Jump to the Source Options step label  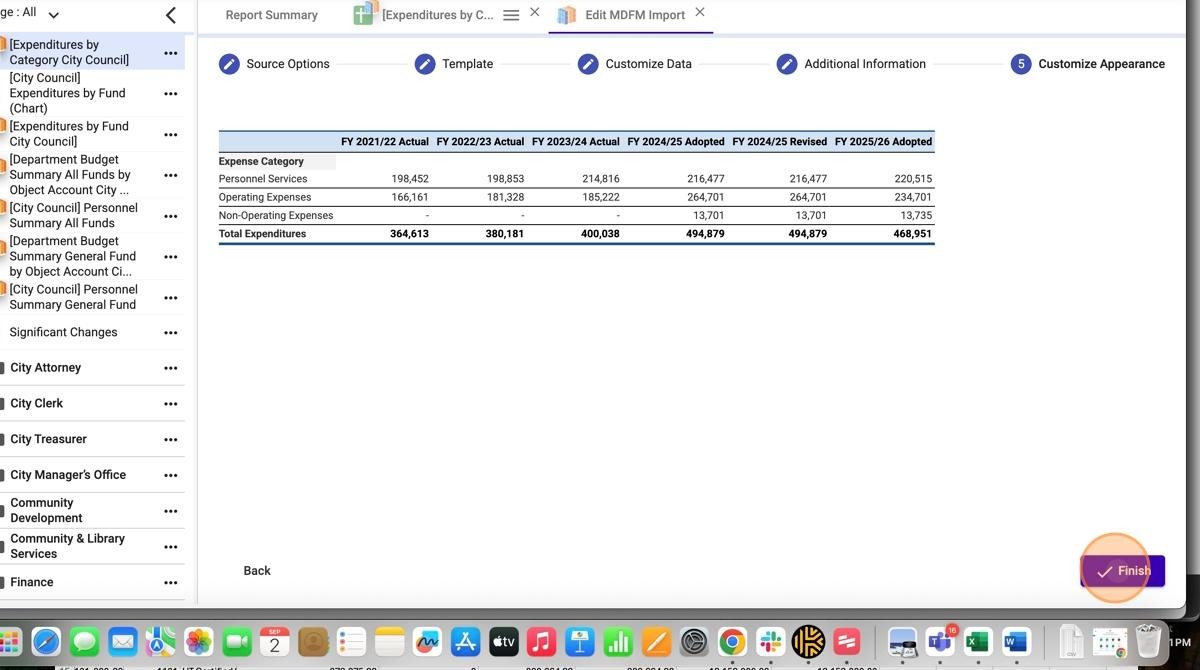288,64
